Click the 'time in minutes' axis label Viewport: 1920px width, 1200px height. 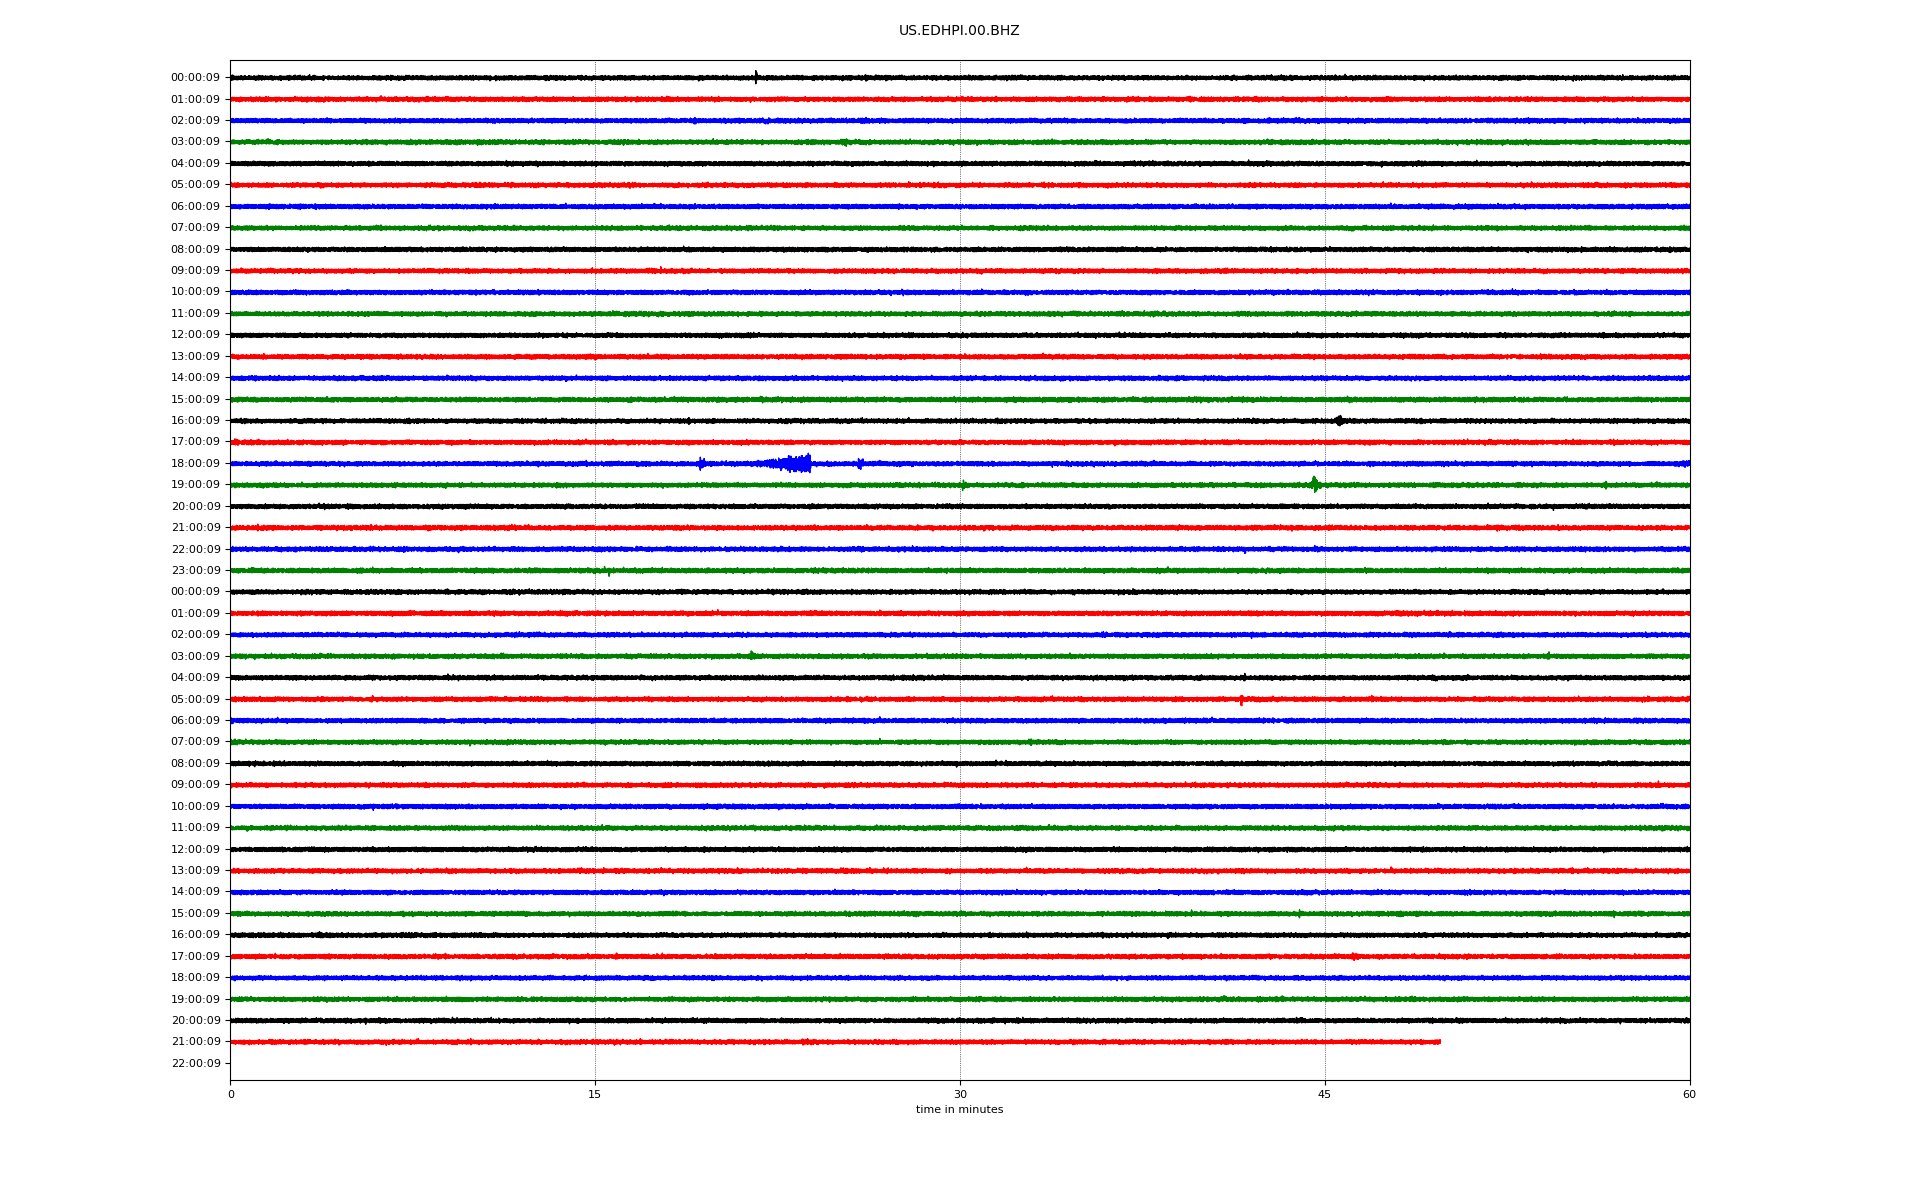(x=958, y=1110)
